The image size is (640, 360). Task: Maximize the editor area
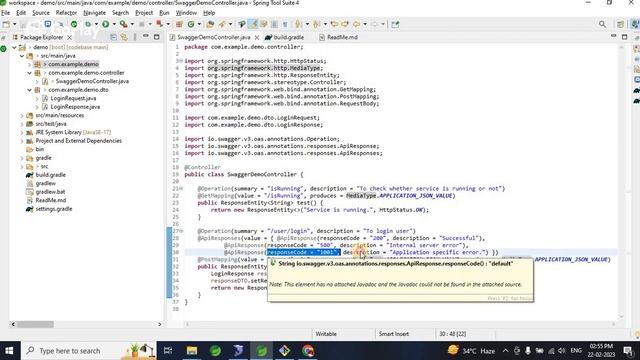[624, 37]
